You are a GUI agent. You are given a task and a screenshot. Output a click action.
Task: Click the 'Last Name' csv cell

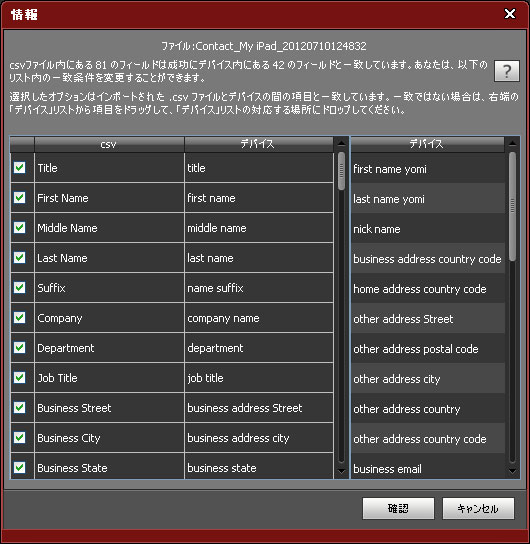point(109,258)
